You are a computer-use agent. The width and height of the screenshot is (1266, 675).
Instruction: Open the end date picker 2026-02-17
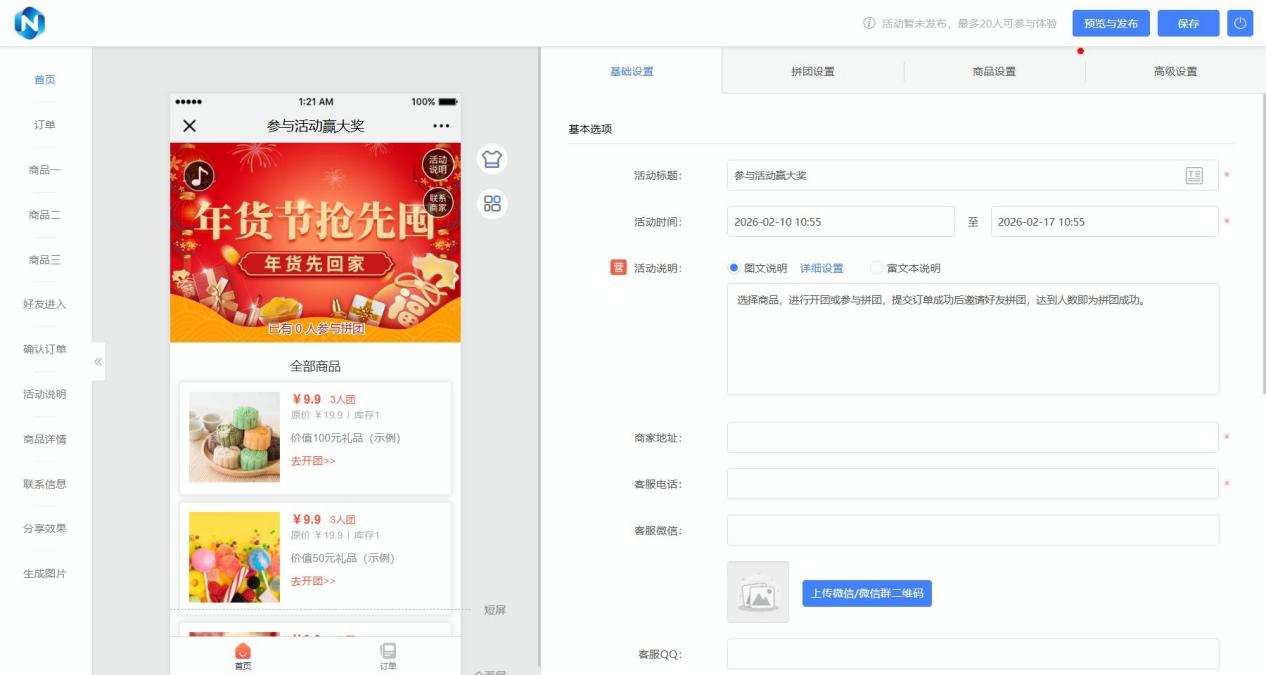[1104, 222]
